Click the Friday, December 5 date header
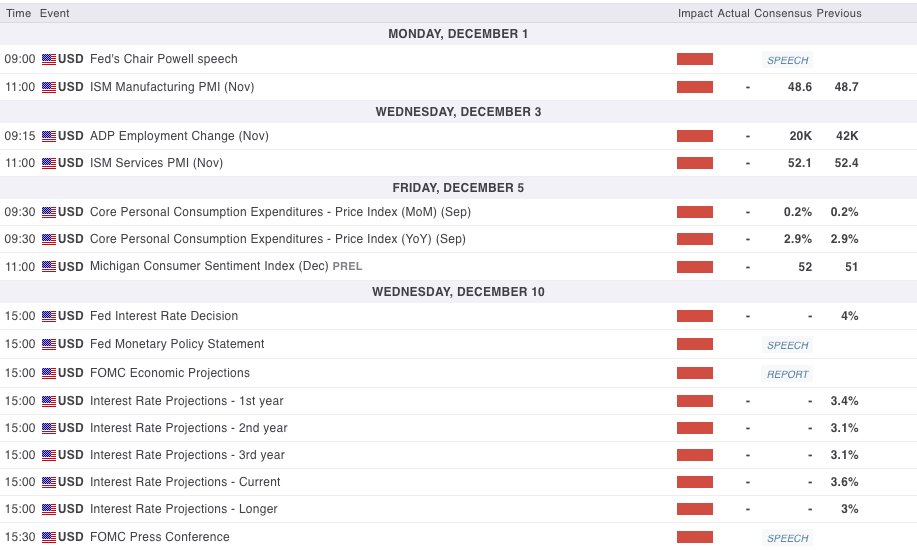 pos(458,188)
